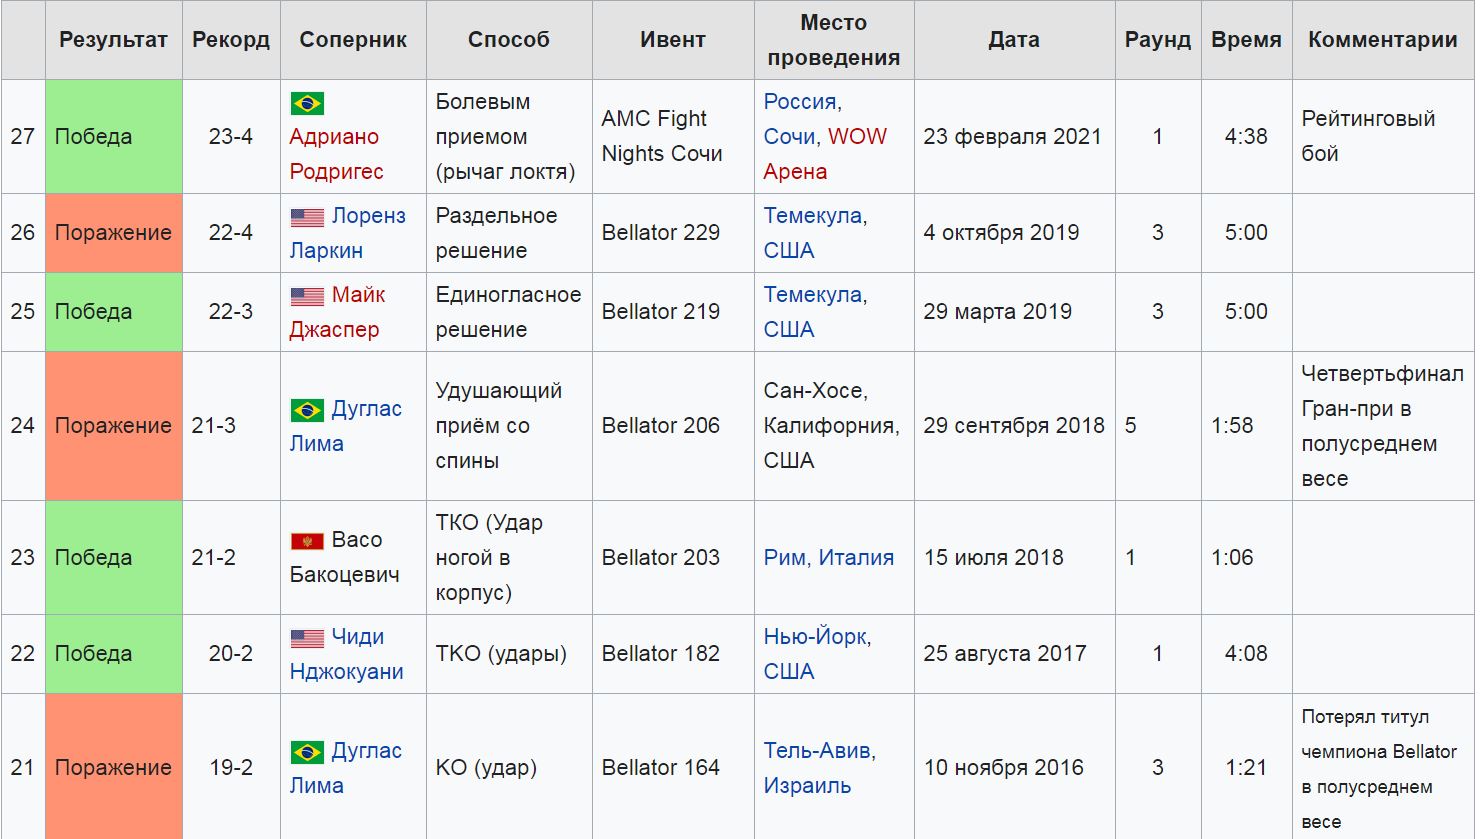Follow the Сочи city link
1480x839 pixels.
click(x=789, y=137)
